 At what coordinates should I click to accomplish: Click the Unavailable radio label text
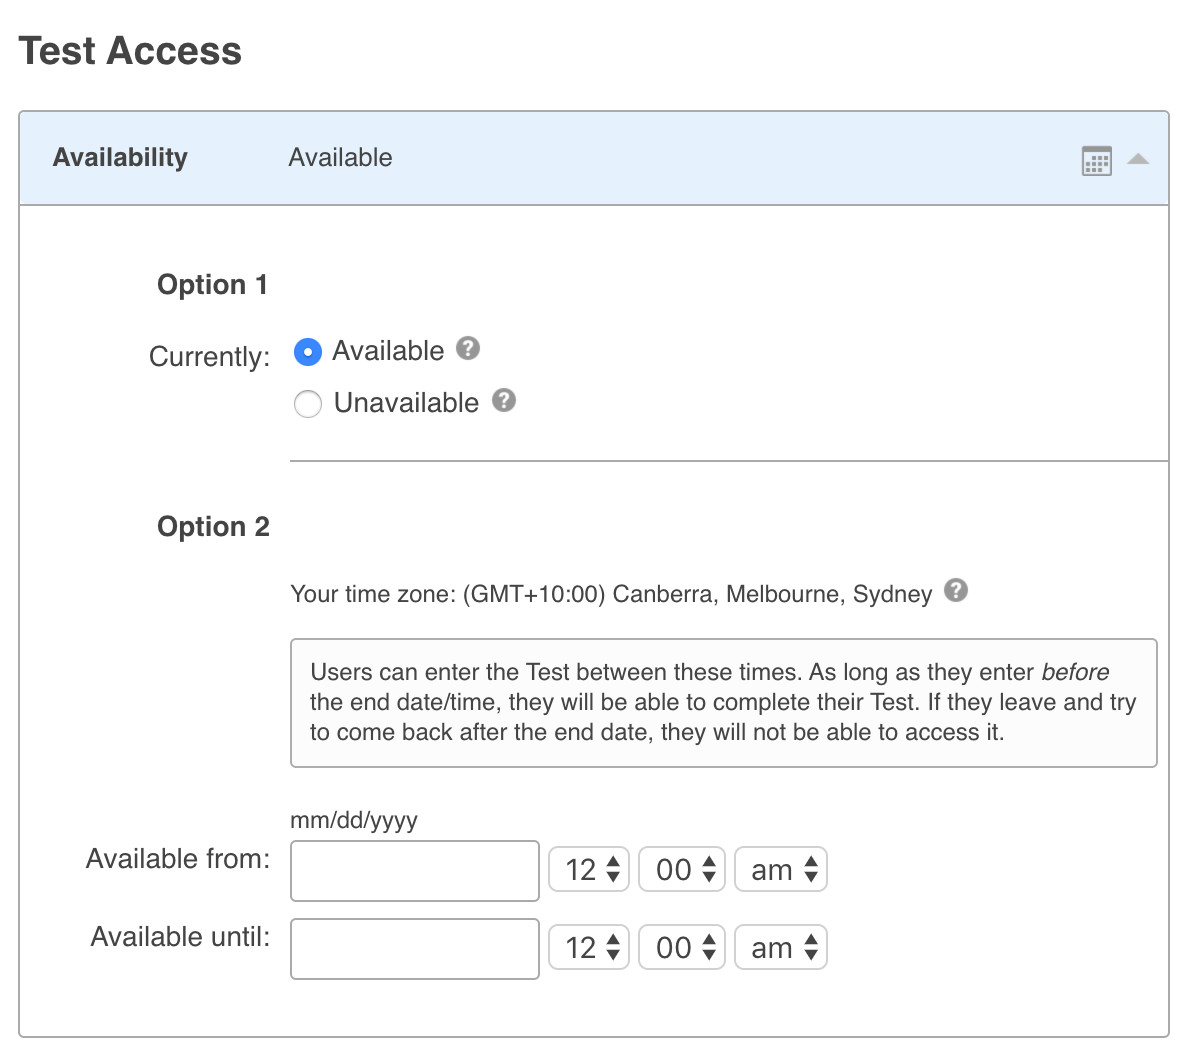coord(406,403)
